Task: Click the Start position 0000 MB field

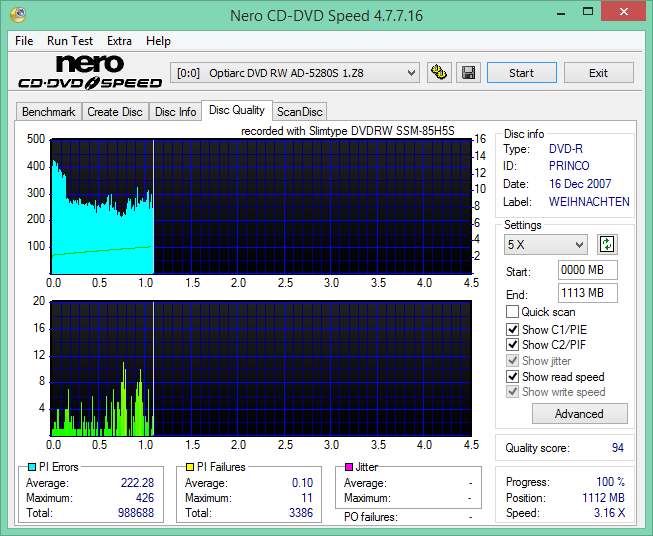Action: (587, 270)
